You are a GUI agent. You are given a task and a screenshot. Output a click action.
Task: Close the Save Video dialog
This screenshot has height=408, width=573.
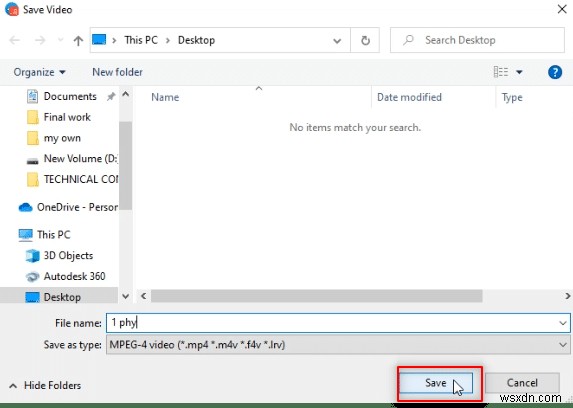coord(562,9)
